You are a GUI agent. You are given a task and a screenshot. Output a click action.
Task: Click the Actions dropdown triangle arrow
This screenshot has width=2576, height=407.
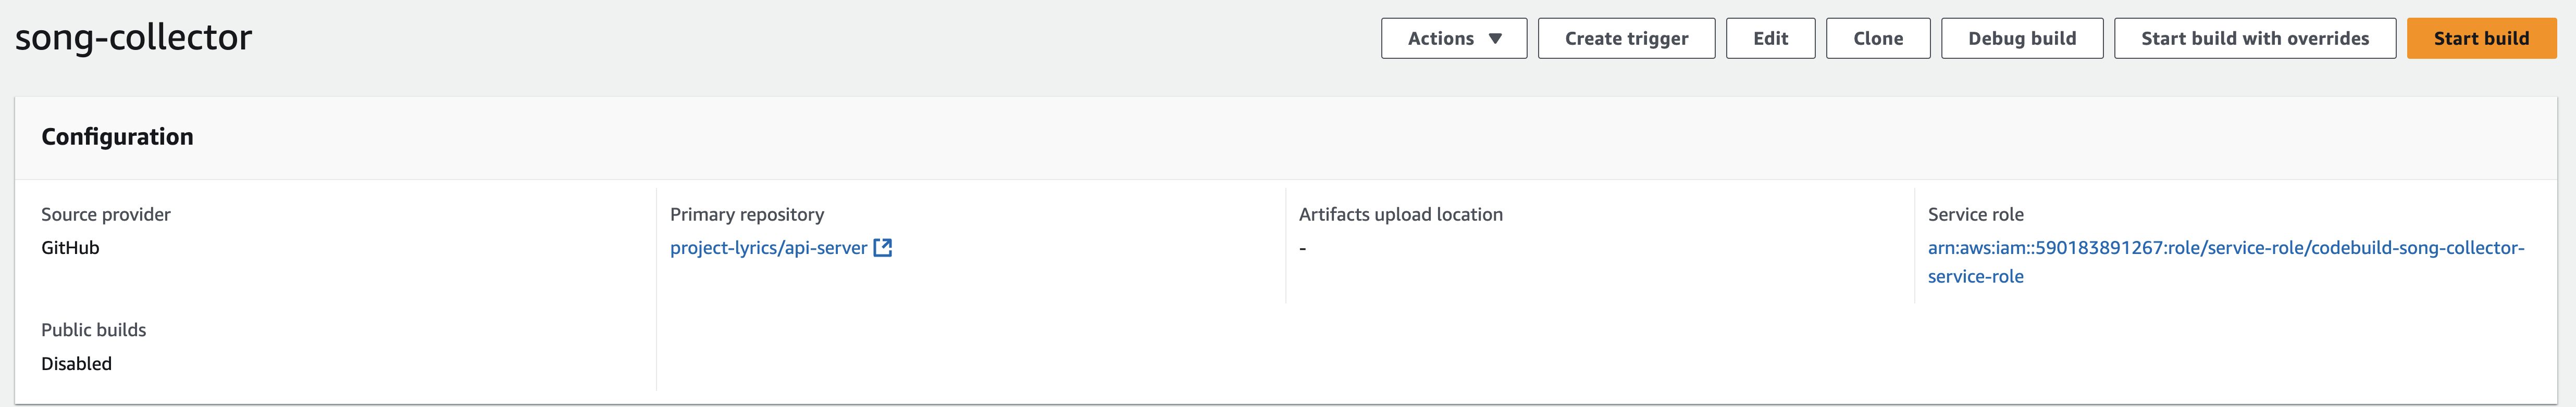point(1495,39)
